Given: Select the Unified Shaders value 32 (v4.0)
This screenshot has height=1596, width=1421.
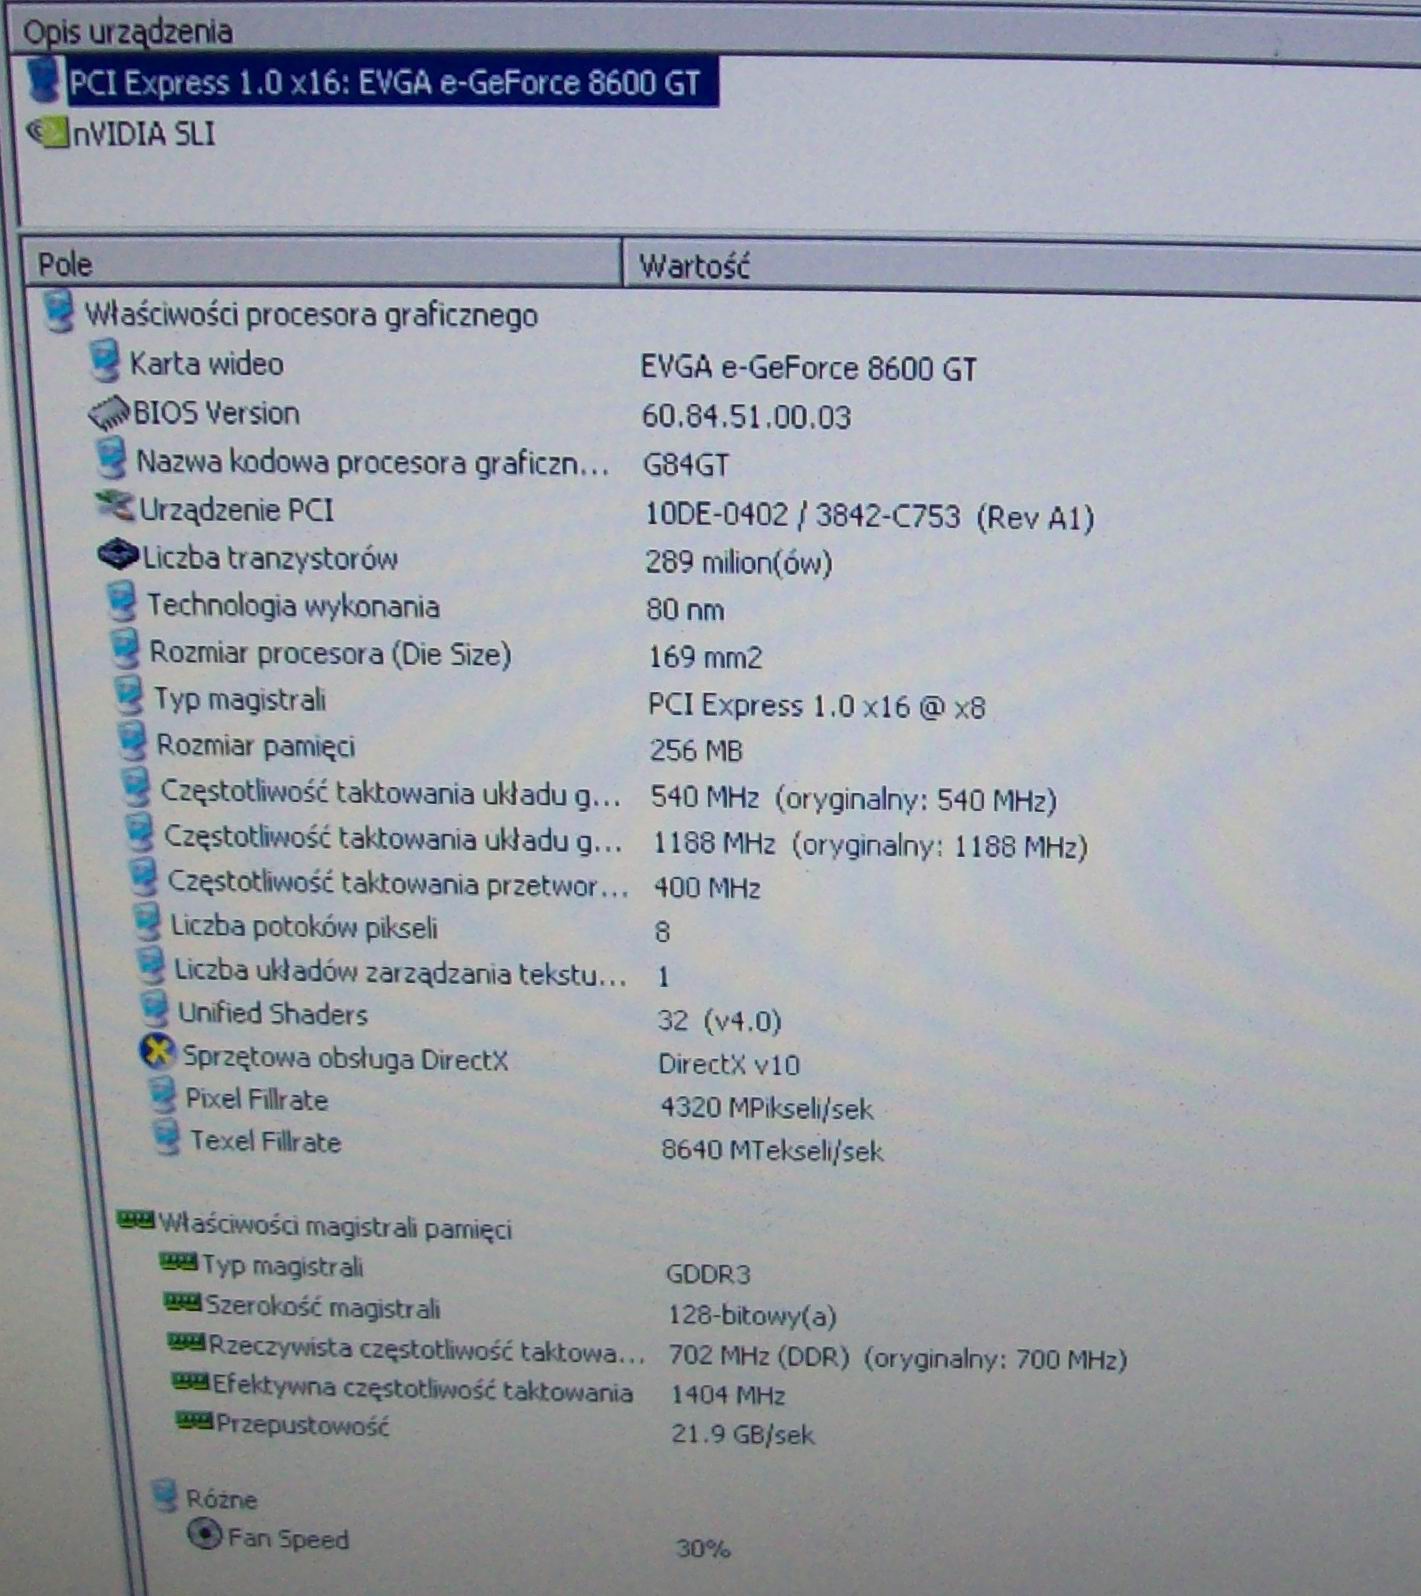Looking at the screenshot, I should pyautogui.click(x=720, y=1021).
